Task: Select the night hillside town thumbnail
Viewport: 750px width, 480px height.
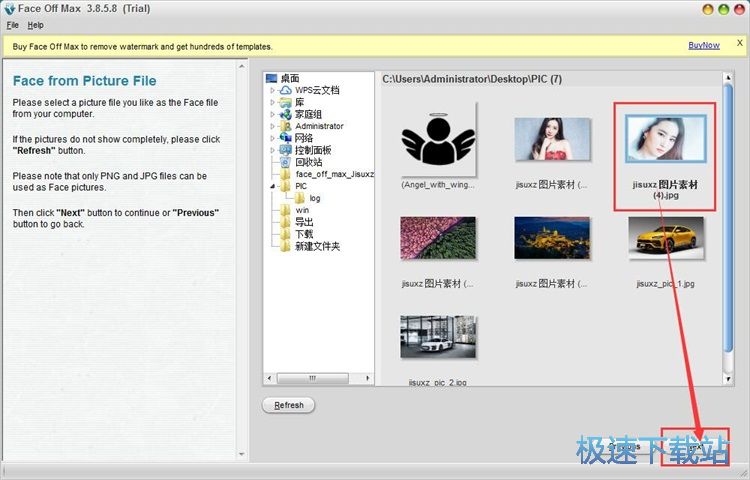Action: pos(552,238)
